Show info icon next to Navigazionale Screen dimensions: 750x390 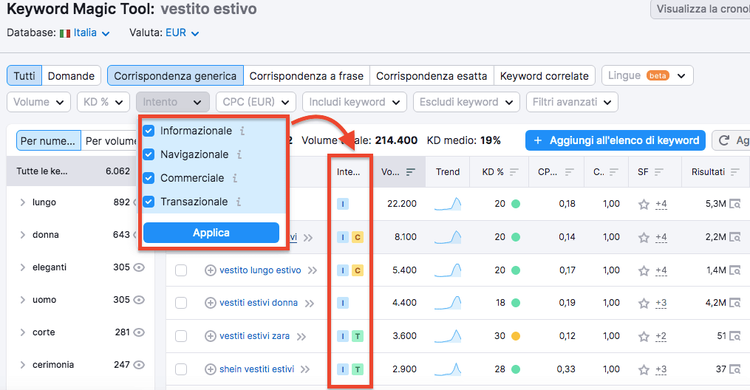tap(239, 155)
